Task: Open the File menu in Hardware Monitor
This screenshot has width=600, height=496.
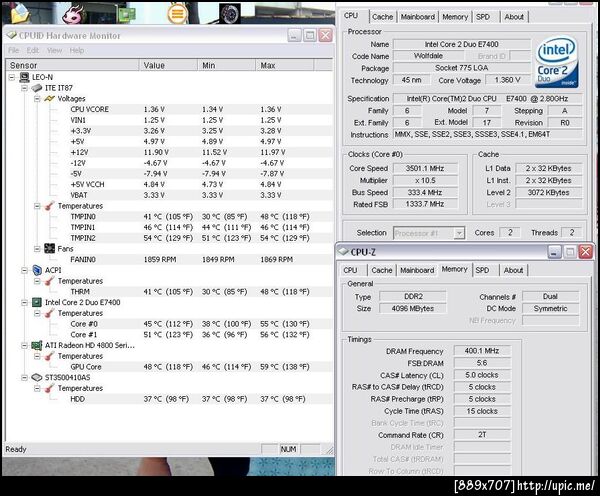Action: click(13, 50)
